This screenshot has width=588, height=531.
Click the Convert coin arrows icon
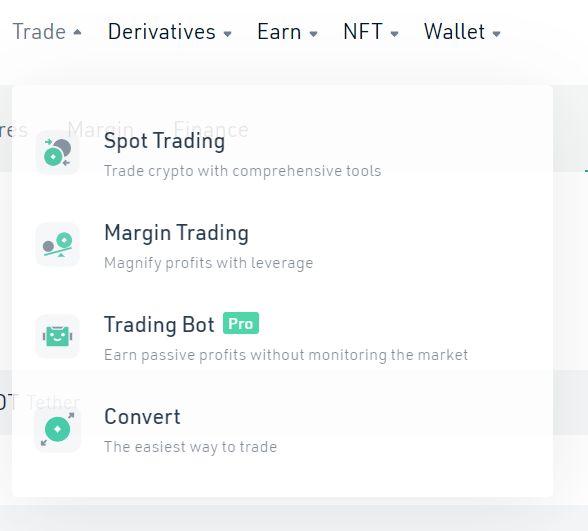tap(57, 429)
